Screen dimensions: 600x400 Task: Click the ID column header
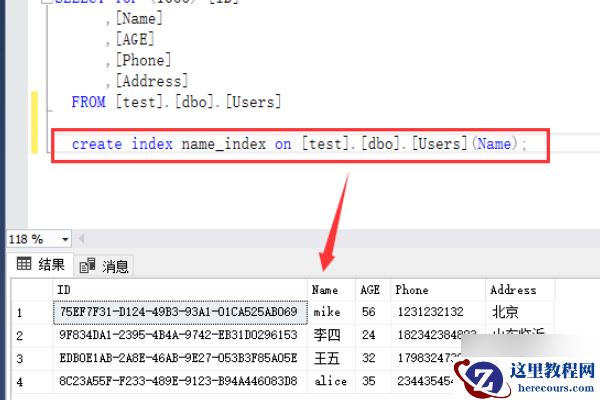(180, 290)
